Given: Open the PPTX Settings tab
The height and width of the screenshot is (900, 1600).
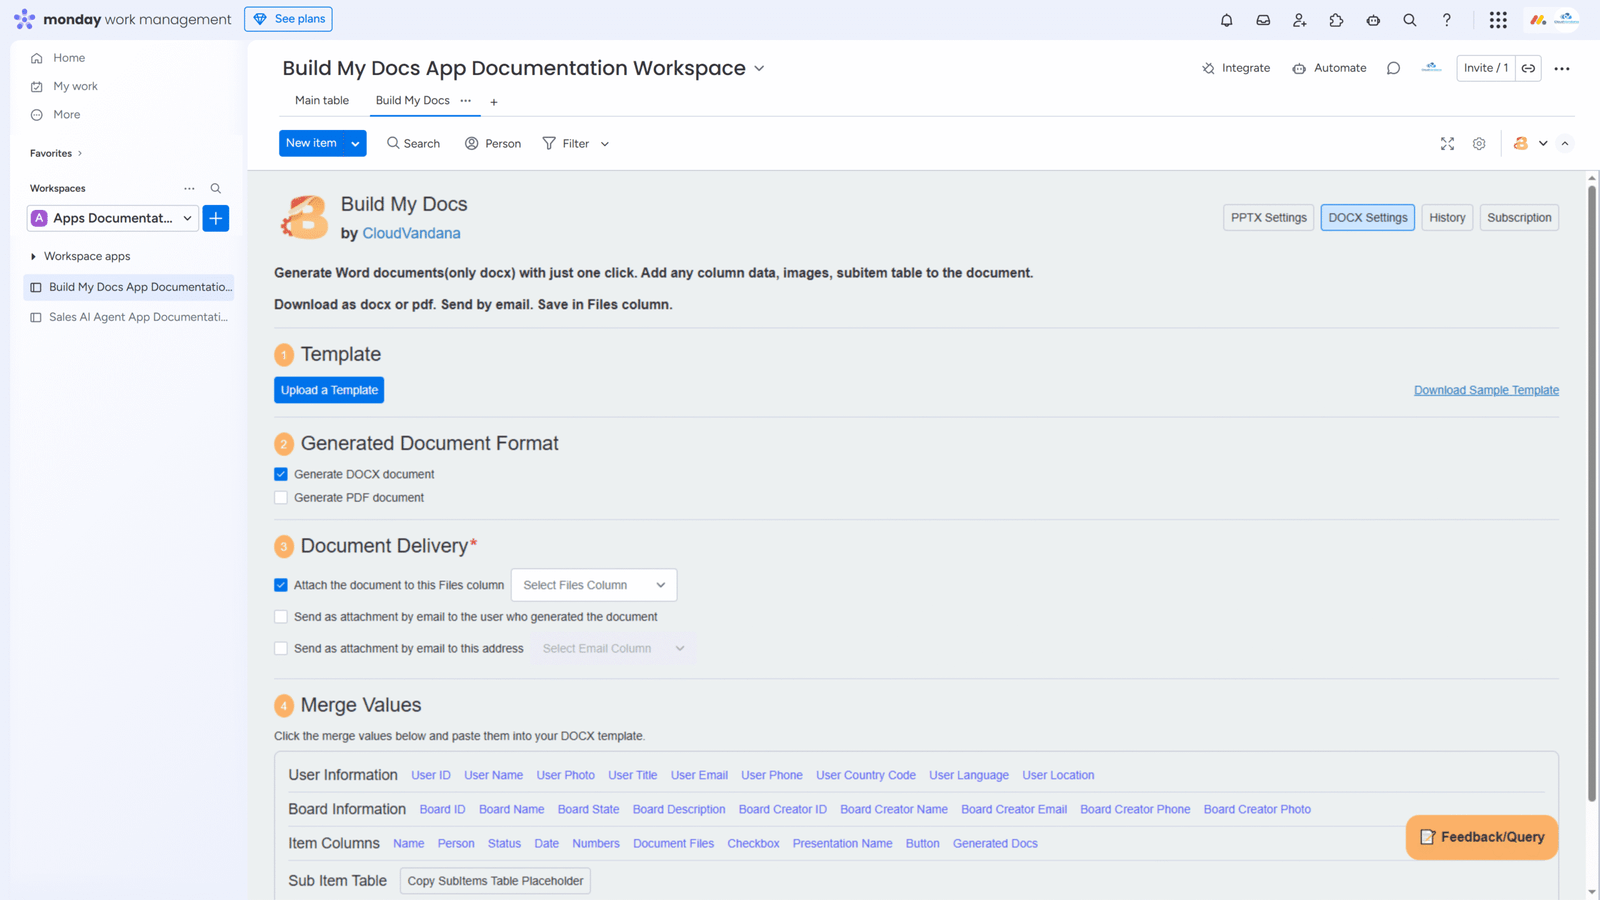Looking at the screenshot, I should click(1268, 217).
